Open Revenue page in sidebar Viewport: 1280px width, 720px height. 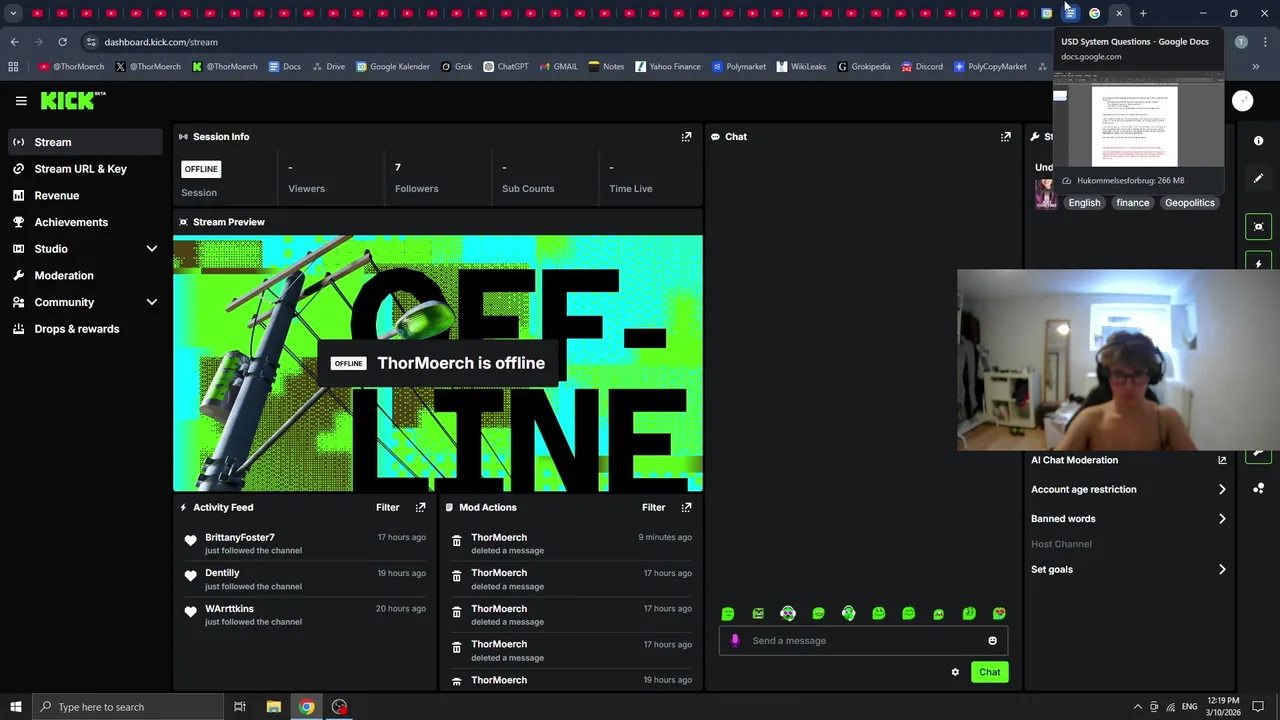click(85, 196)
